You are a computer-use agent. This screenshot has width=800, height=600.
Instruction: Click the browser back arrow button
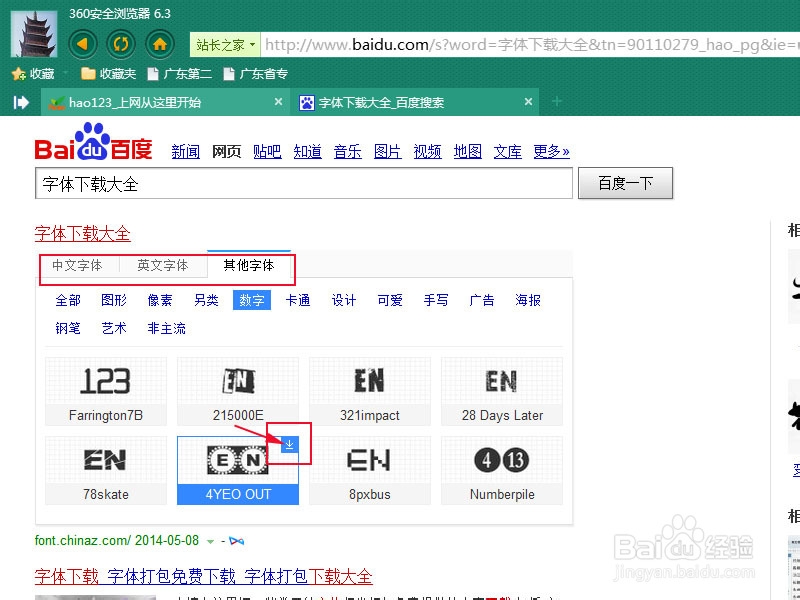coord(83,44)
